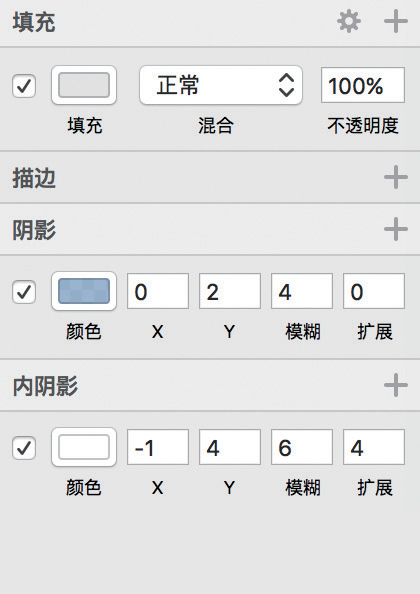The height and width of the screenshot is (594, 420).
Task: Click the 描边 section header
Action: [x=34, y=178]
